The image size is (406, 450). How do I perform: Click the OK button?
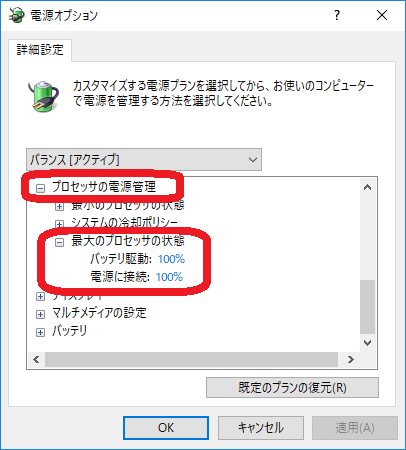166,428
